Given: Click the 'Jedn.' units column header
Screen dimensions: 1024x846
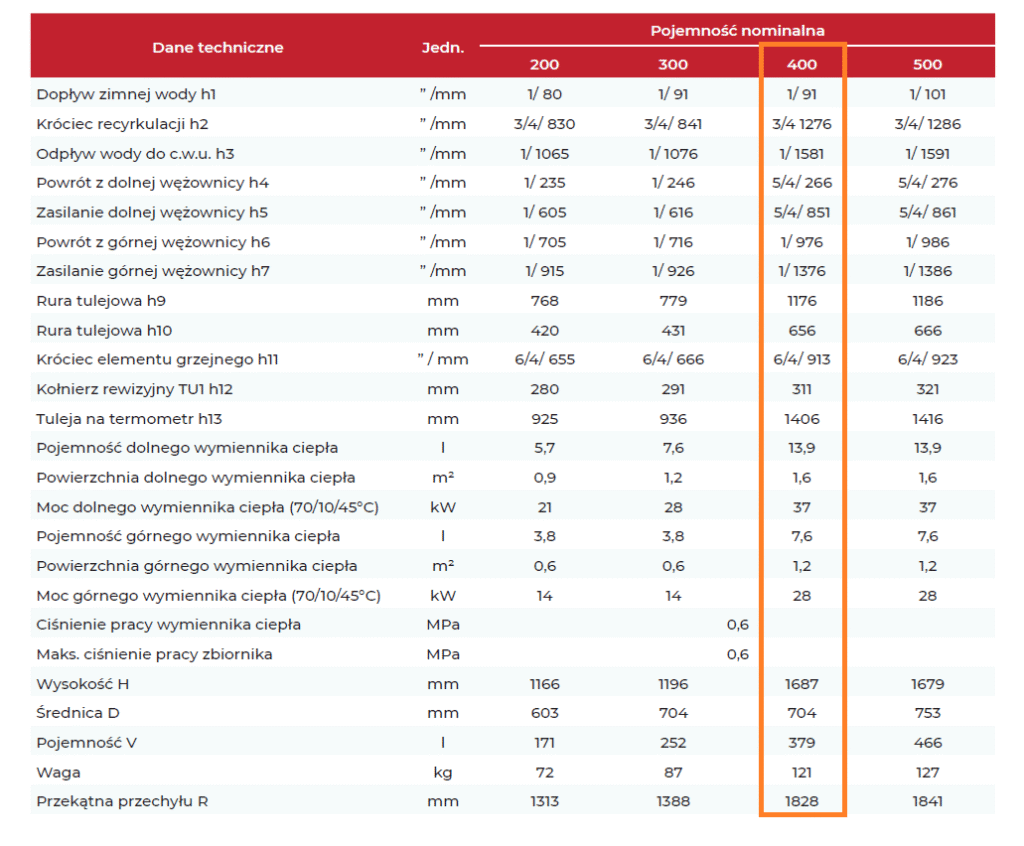Looking at the screenshot, I should pyautogui.click(x=442, y=47).
